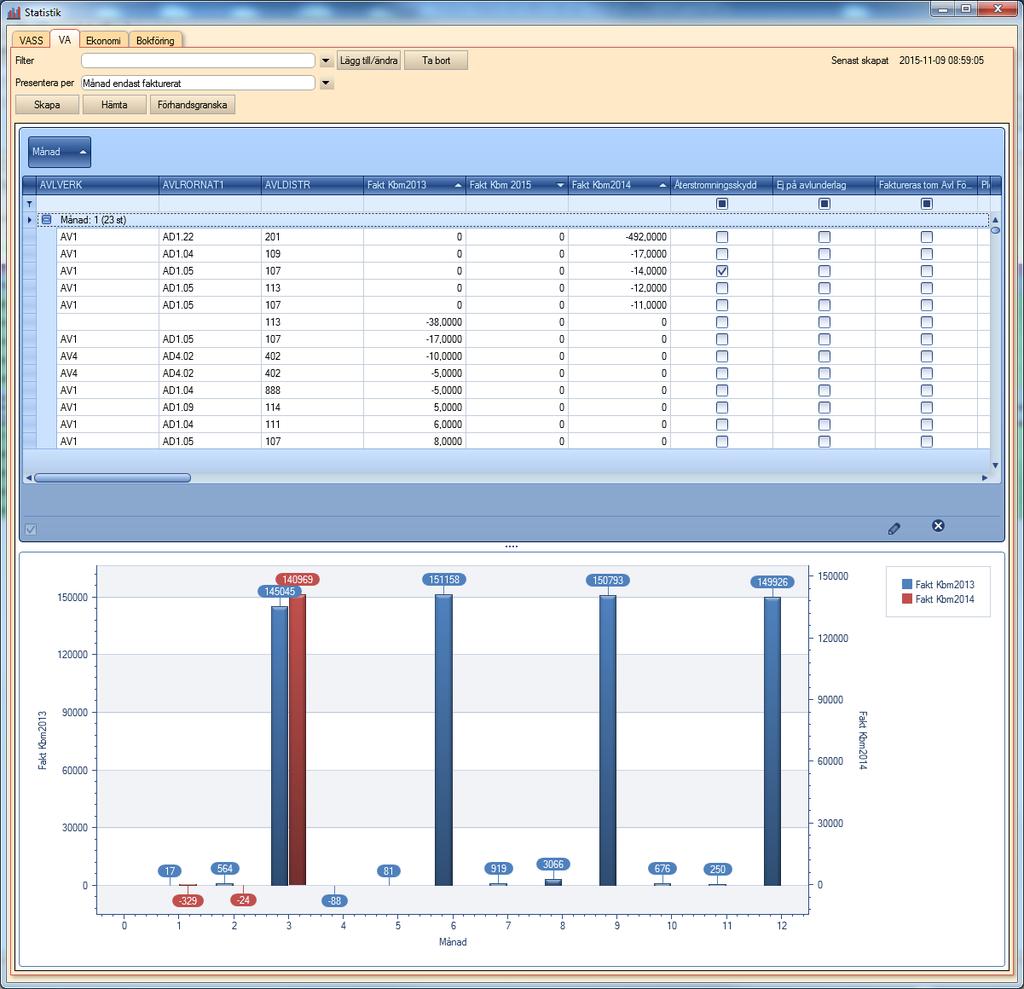Viewport: 1024px width, 989px height.
Task: Check Återströmningsskydd for AD1.09 row
Action: point(722,408)
